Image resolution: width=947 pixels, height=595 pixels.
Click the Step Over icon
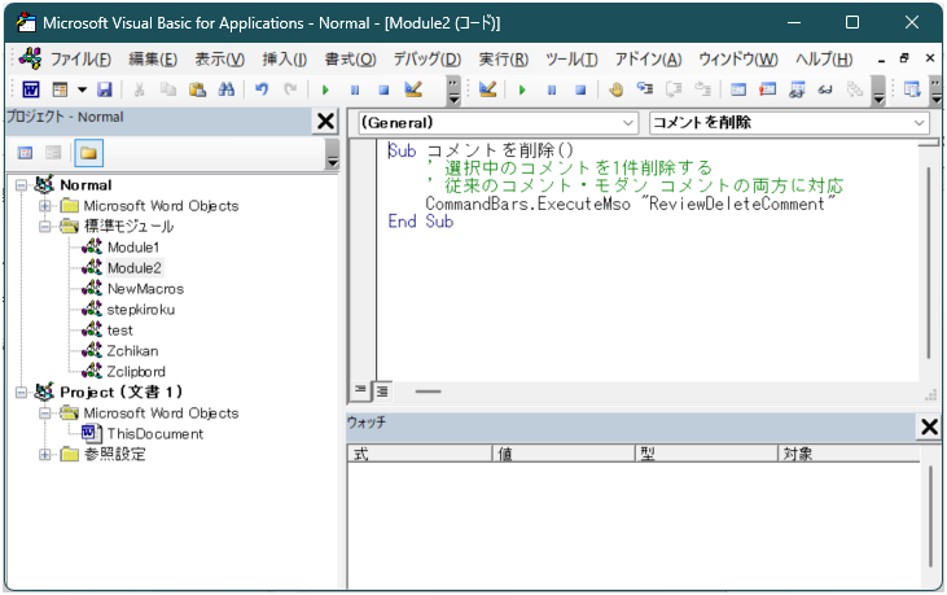pyautogui.click(x=673, y=89)
